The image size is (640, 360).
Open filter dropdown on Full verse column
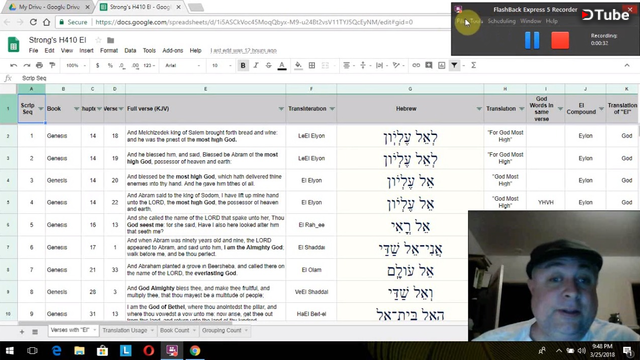tap(281, 109)
